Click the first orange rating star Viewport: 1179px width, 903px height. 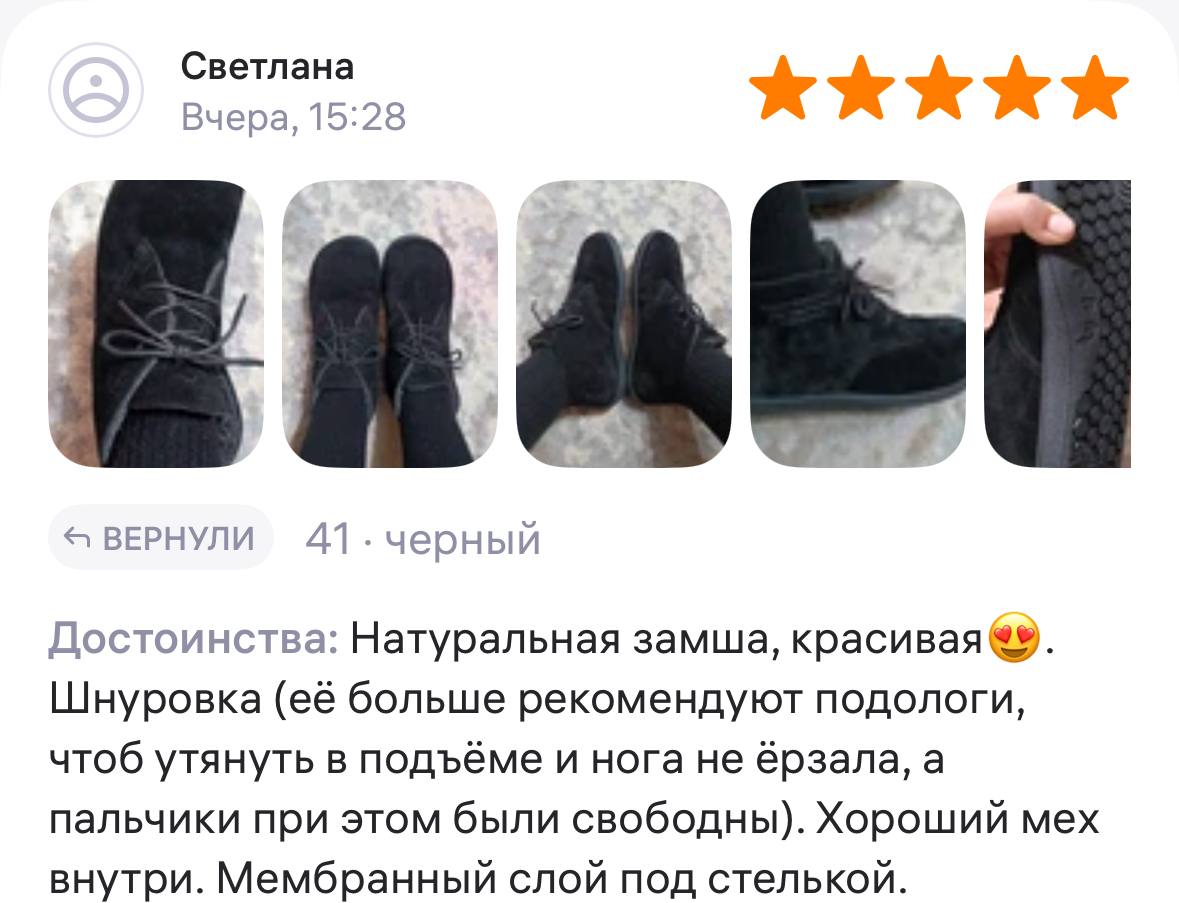pos(783,87)
